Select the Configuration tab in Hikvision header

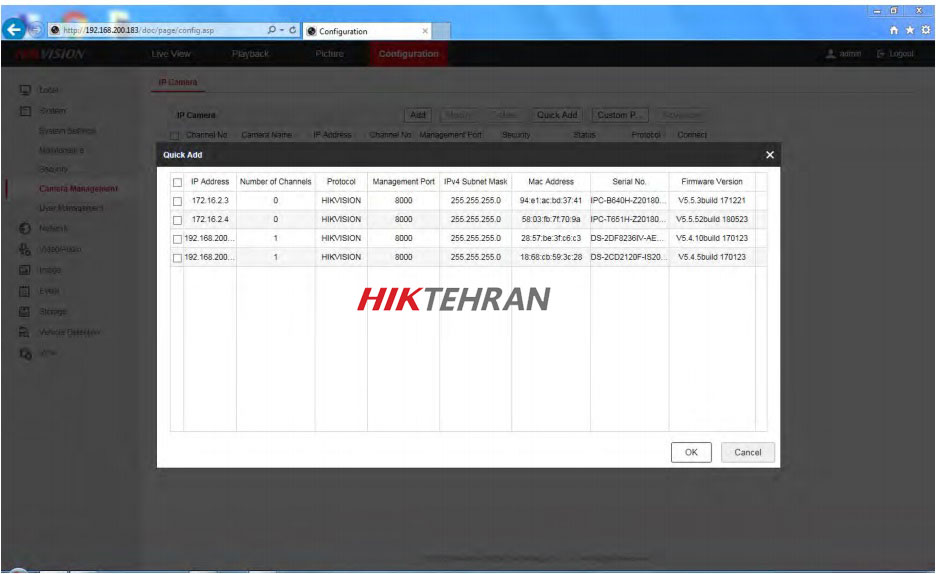point(408,54)
